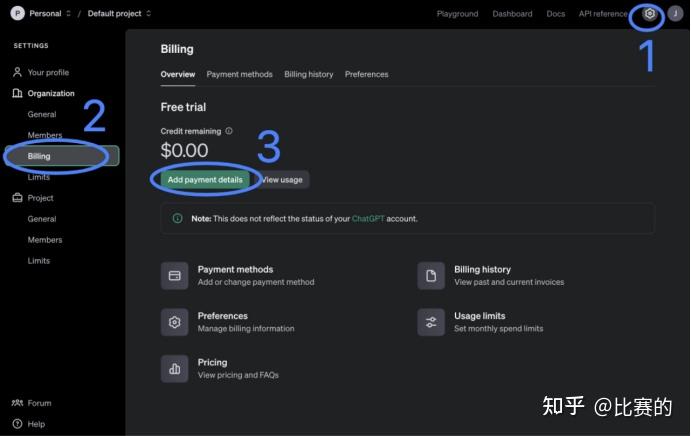Click the Credit remaining info icon
Image resolution: width=691 pixels, height=436 pixels.
[229, 130]
